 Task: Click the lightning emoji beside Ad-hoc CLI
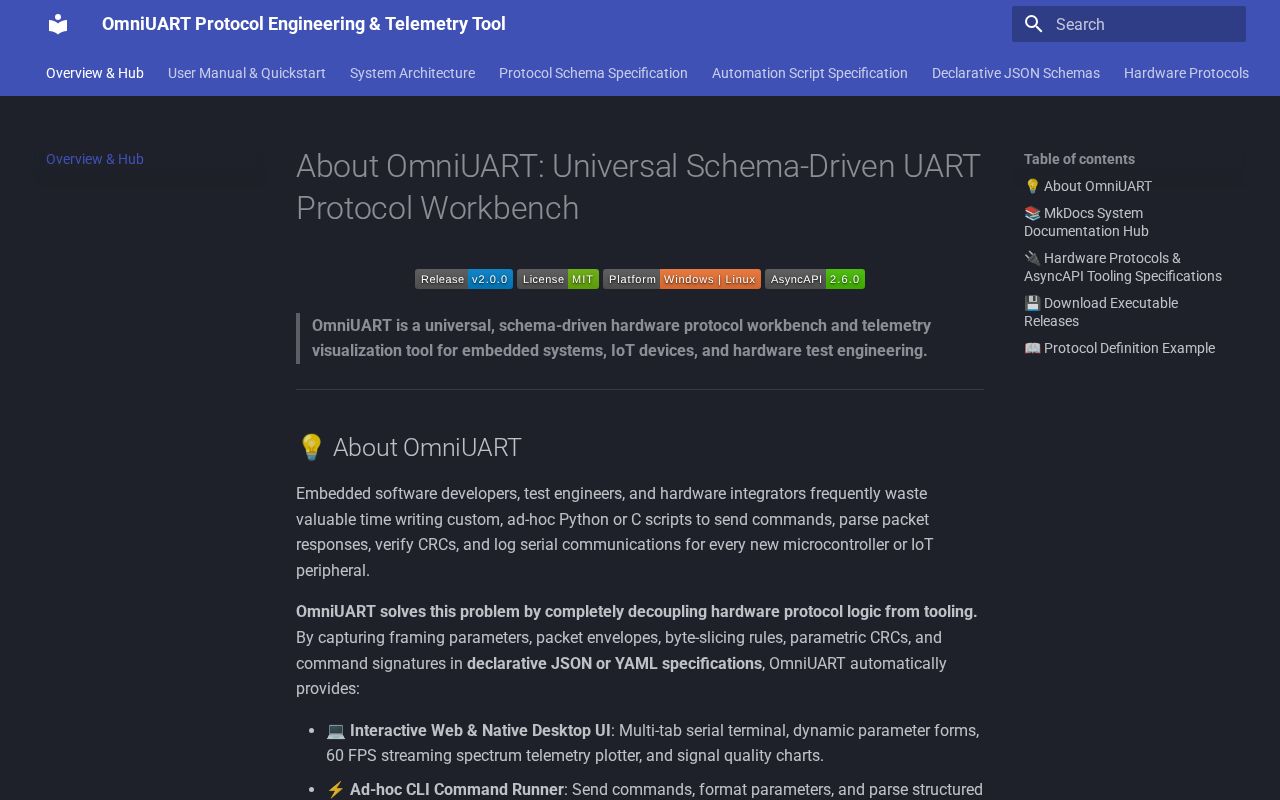click(336, 790)
